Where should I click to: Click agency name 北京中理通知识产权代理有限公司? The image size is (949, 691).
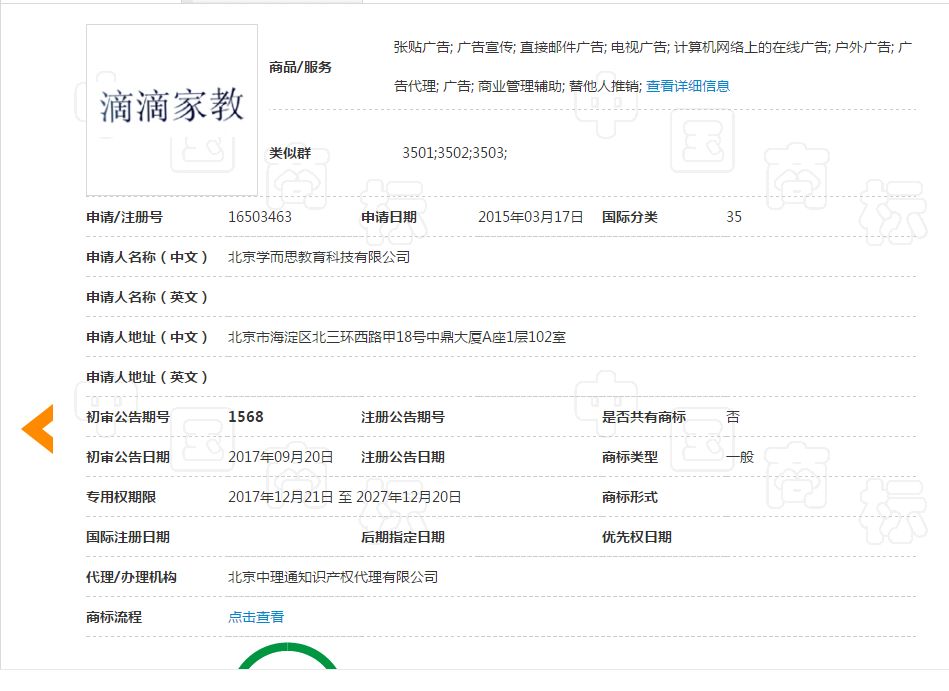(333, 577)
